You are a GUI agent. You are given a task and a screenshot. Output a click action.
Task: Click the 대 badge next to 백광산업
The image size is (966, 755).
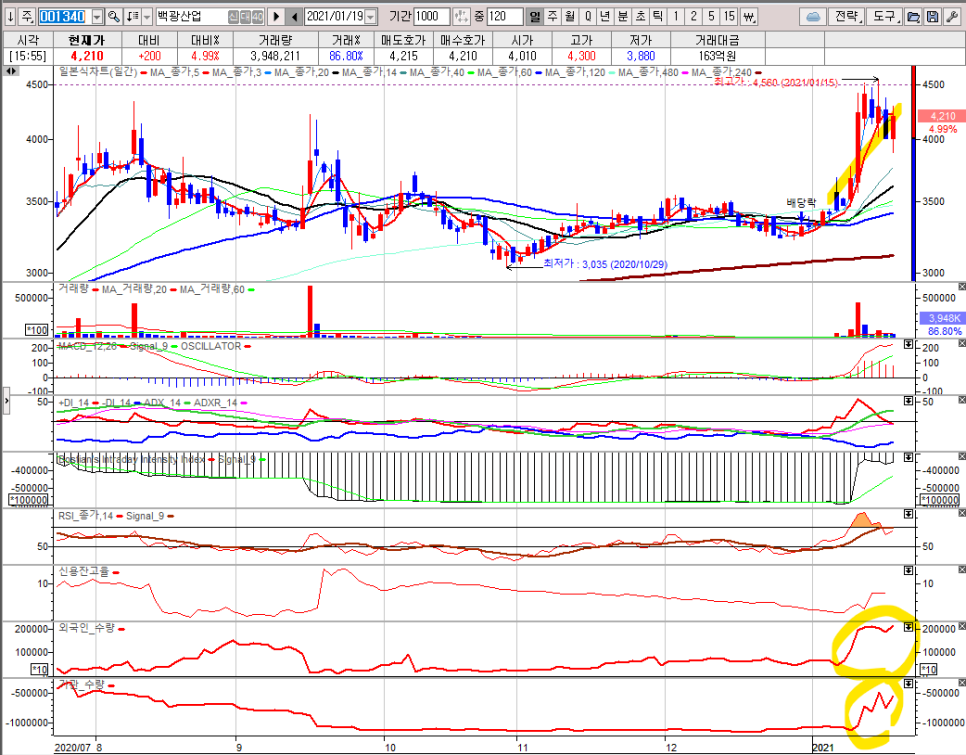[245, 17]
